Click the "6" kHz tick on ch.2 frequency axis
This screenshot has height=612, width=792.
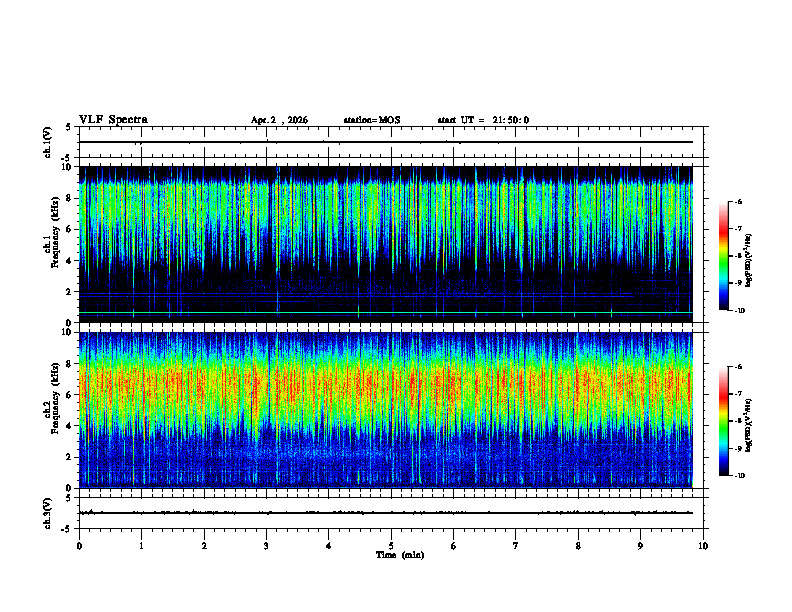(69, 395)
